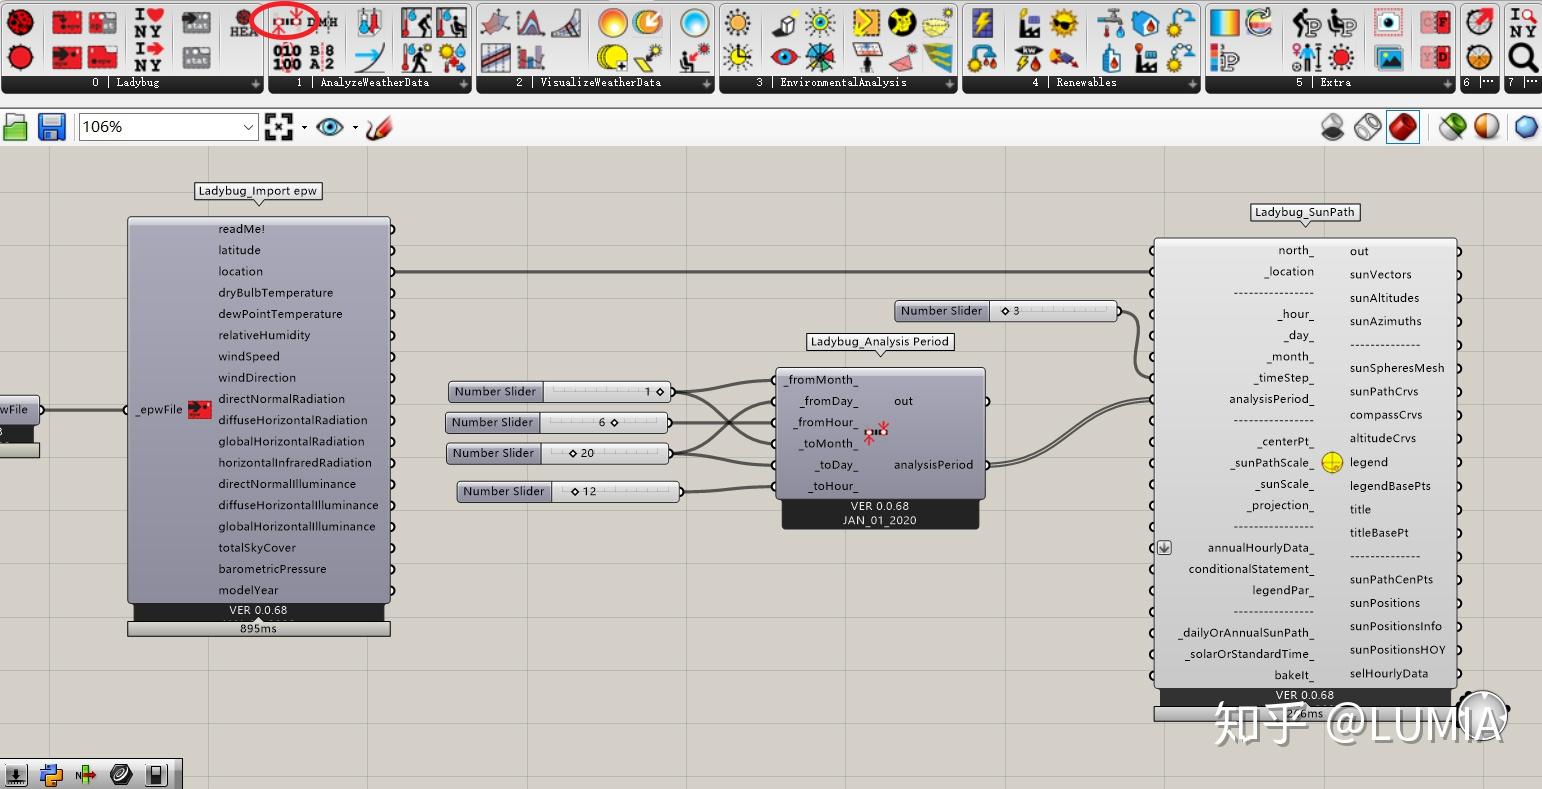The image size is (1542, 789).
Task: Click the analysisPeriod output on Analysis Period
Action: [933, 465]
